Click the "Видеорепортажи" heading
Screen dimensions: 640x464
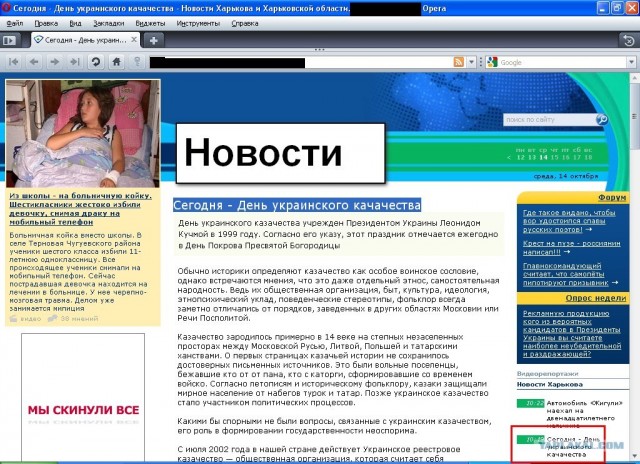[x=547, y=374]
